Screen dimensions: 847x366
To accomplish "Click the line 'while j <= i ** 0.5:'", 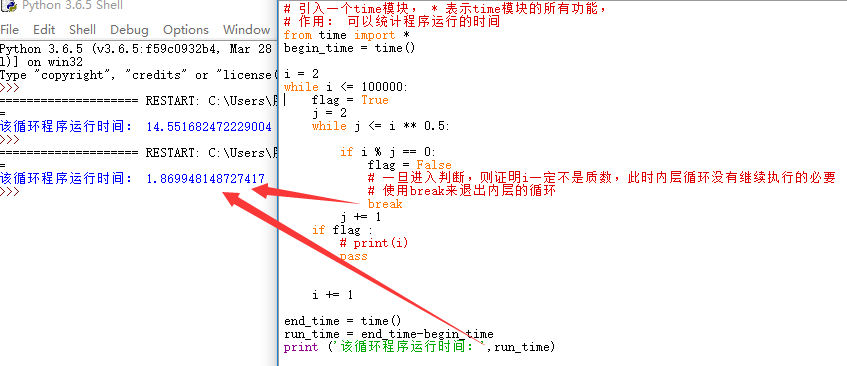I will tap(380, 126).
